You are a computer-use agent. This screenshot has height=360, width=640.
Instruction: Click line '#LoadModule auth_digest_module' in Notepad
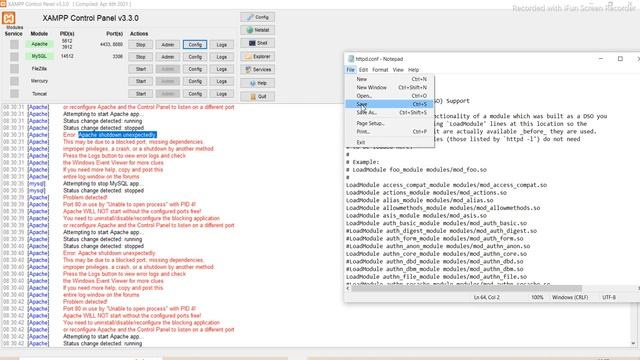click(x=441, y=231)
